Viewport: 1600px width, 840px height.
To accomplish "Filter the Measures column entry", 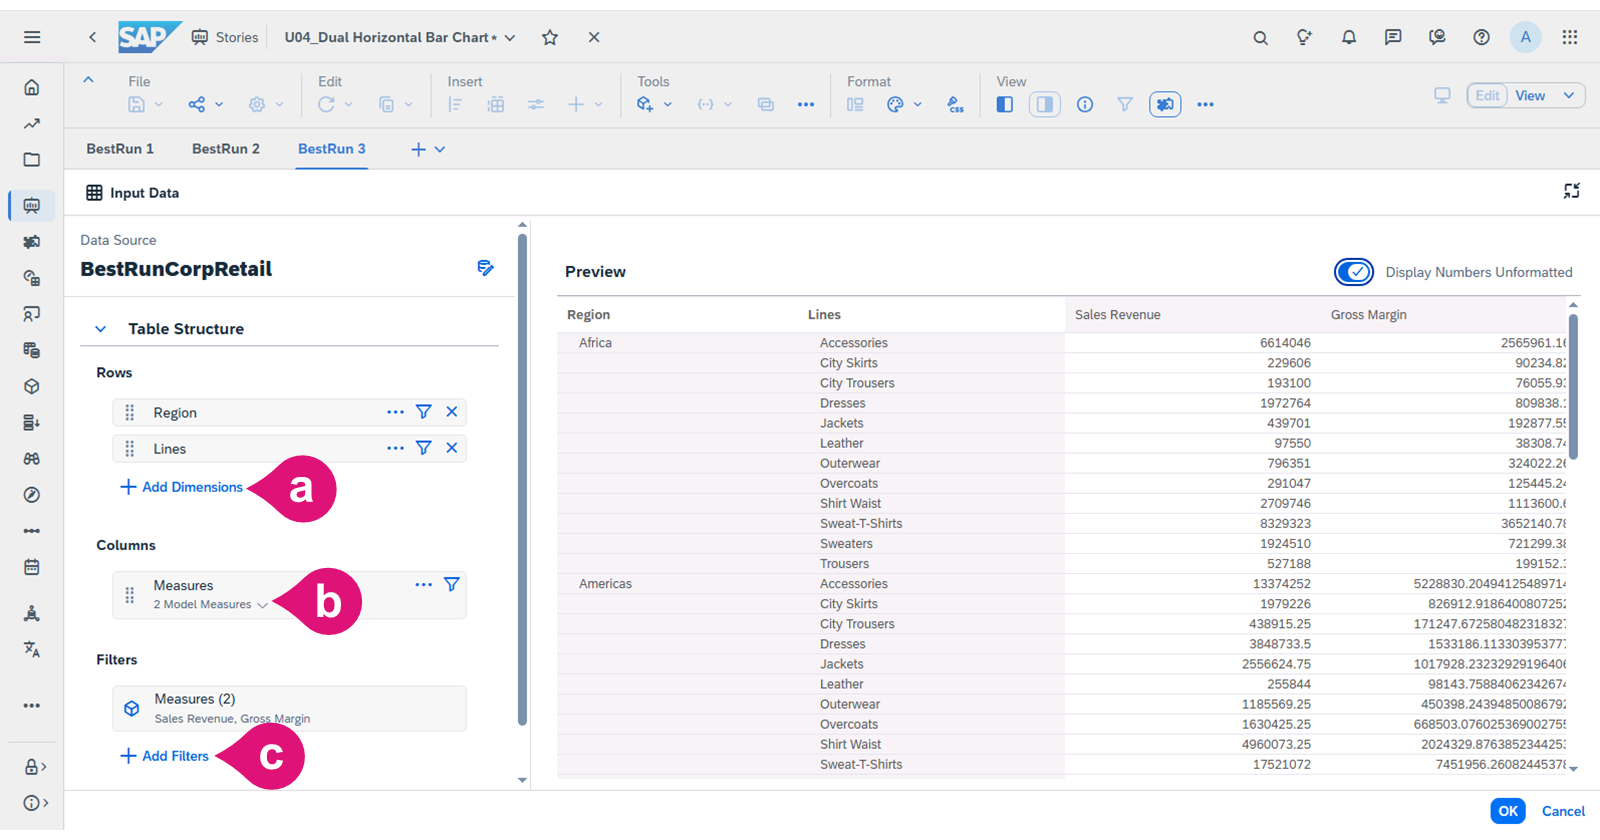I will pyautogui.click(x=452, y=584).
